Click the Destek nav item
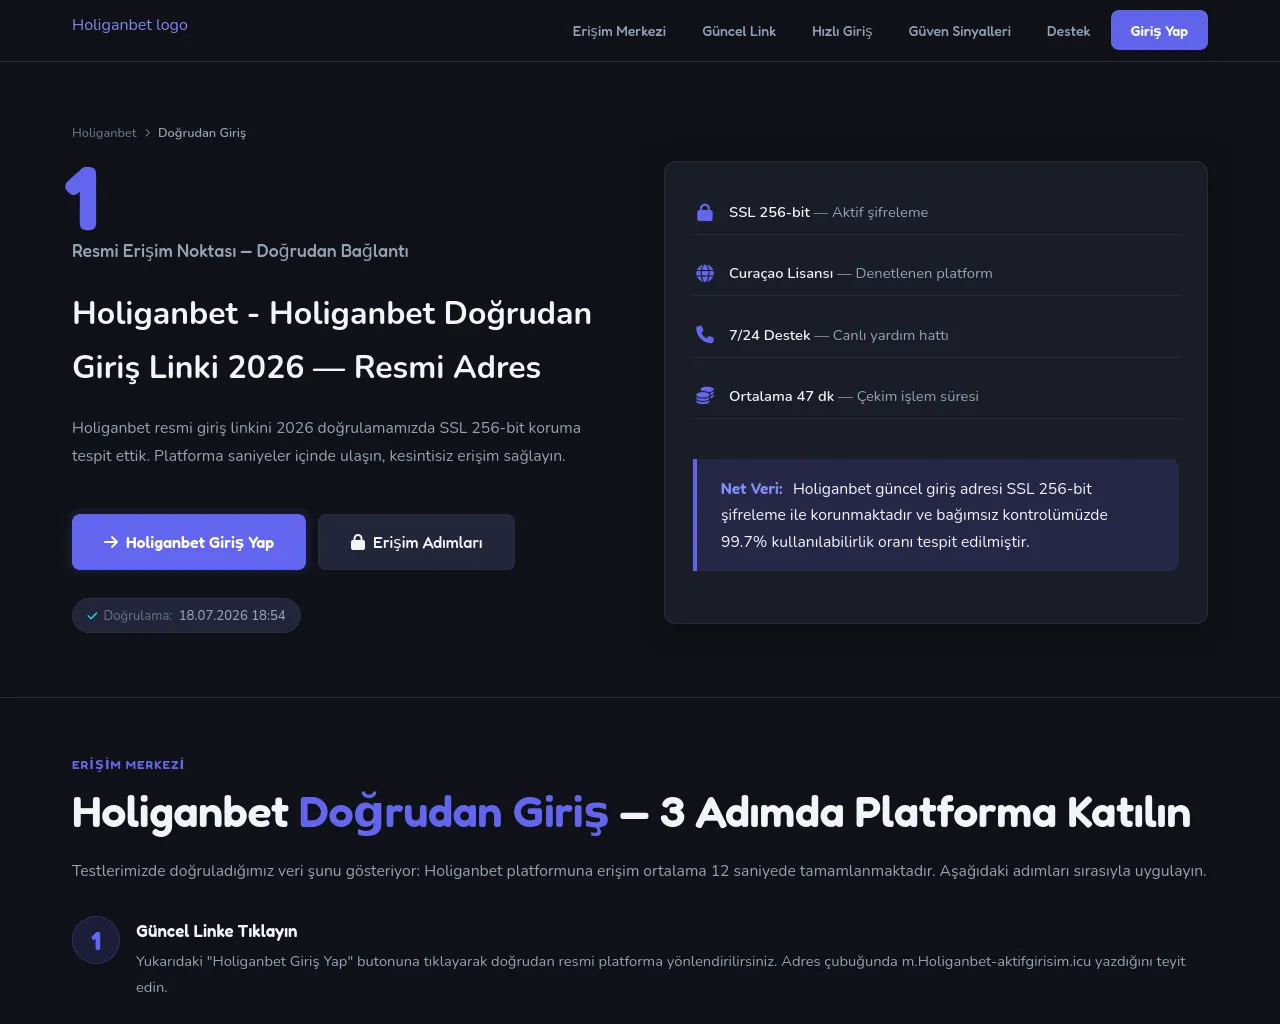Screen dimensions: 1280x1024 click(x=1068, y=31)
